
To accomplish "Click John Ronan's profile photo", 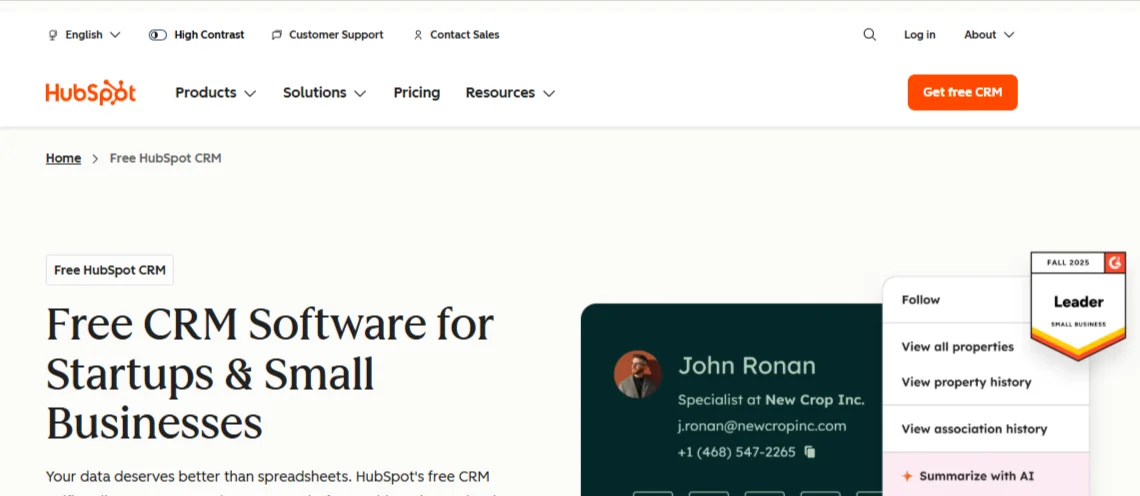I will tap(638, 374).
